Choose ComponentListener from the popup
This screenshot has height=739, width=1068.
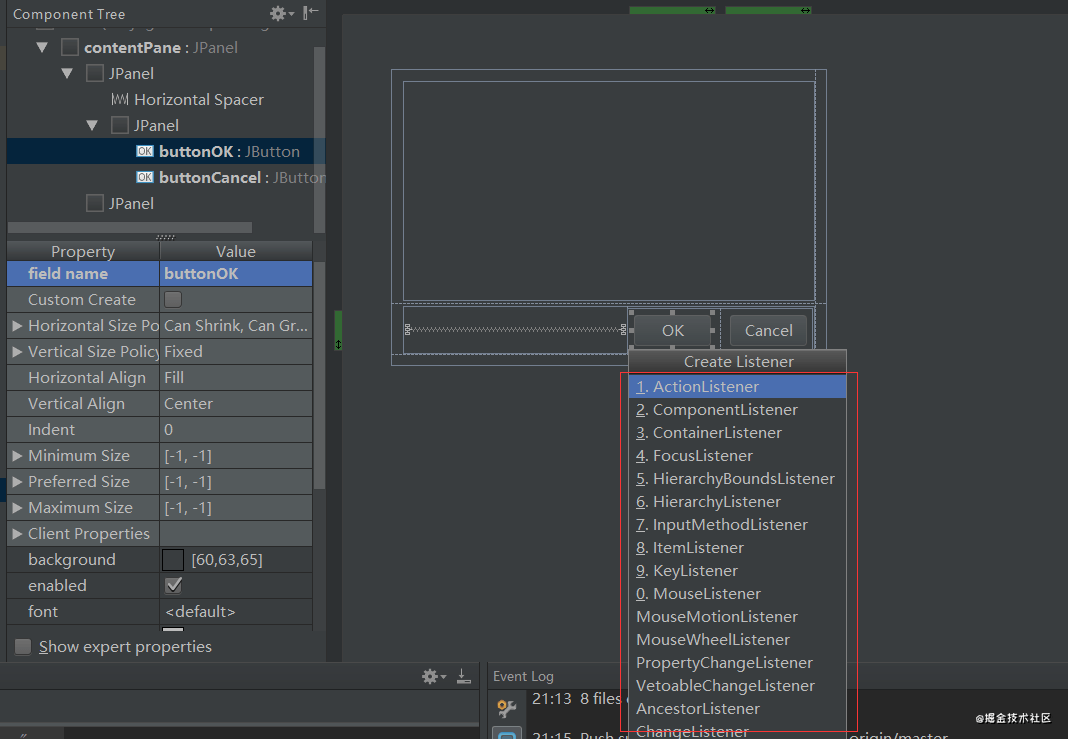tap(737, 410)
